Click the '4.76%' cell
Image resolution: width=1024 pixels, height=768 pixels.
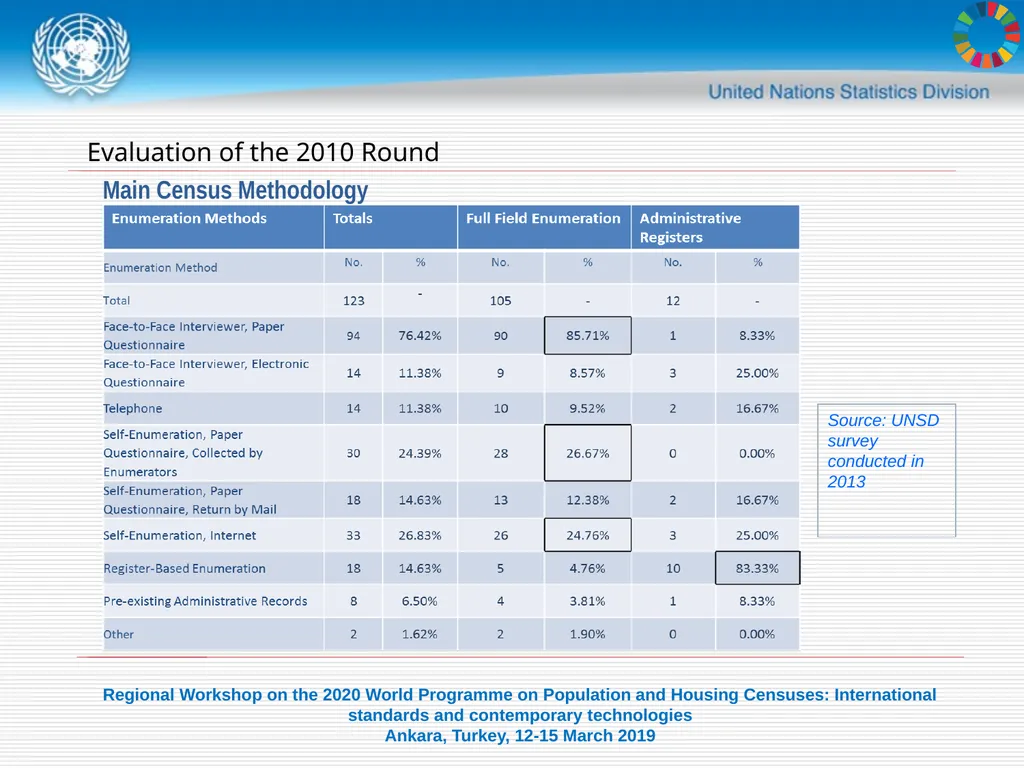pos(587,569)
